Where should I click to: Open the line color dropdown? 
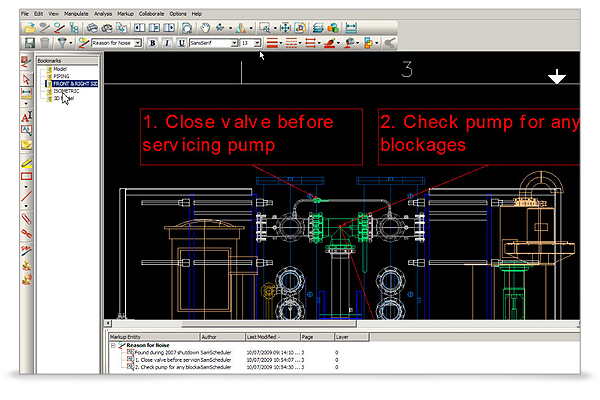click(x=277, y=43)
